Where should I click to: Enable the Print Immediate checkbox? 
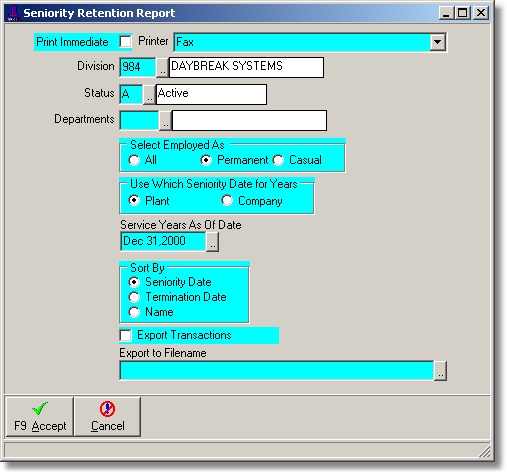coord(126,42)
